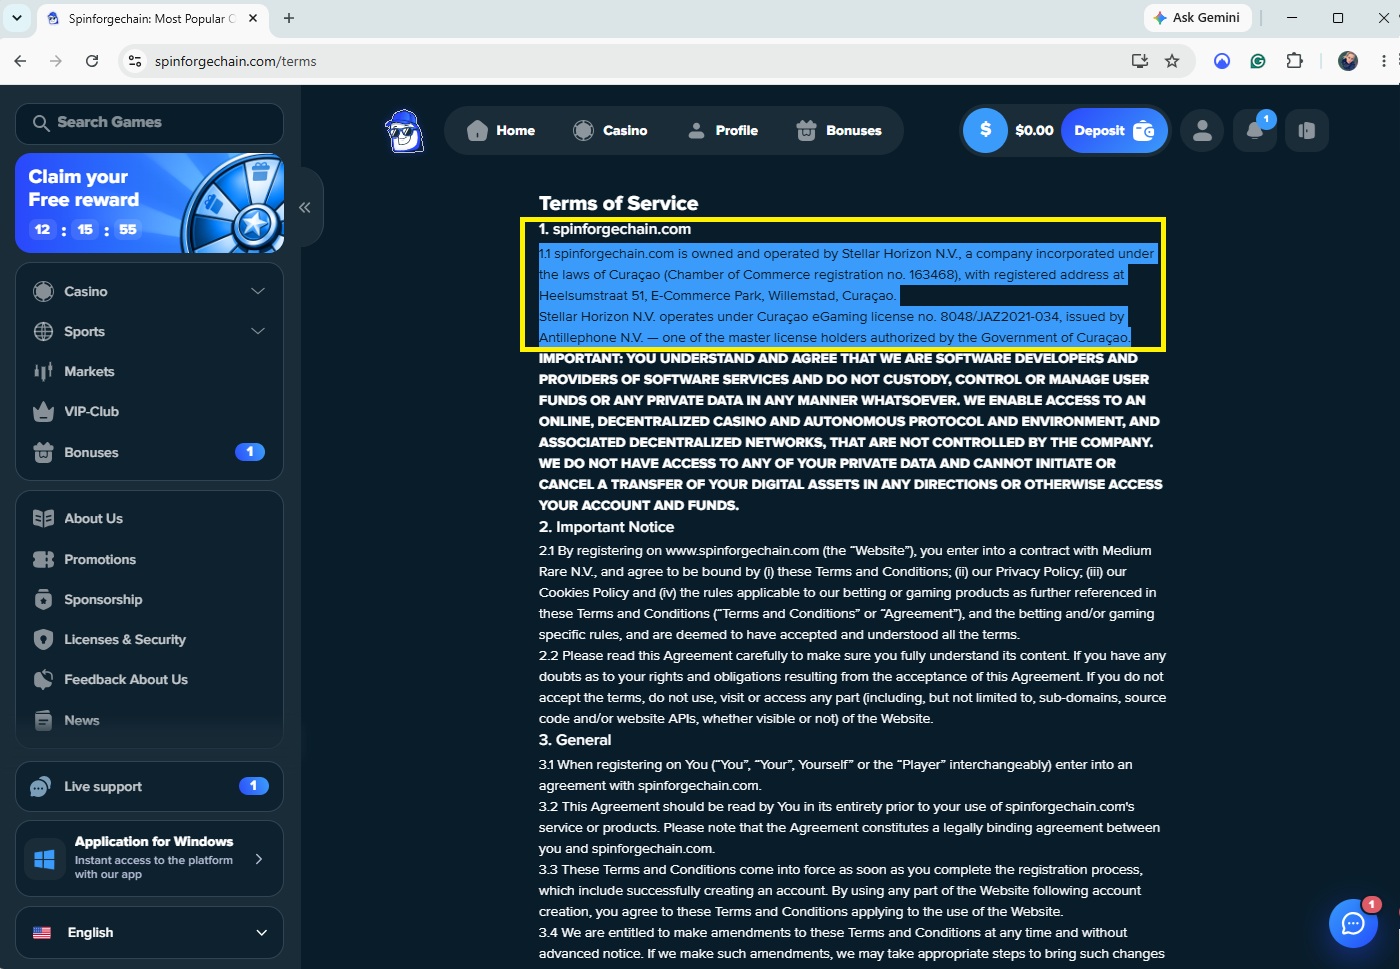Click the green Grammarly extension icon
This screenshot has width=1400, height=969.
pos(1258,61)
